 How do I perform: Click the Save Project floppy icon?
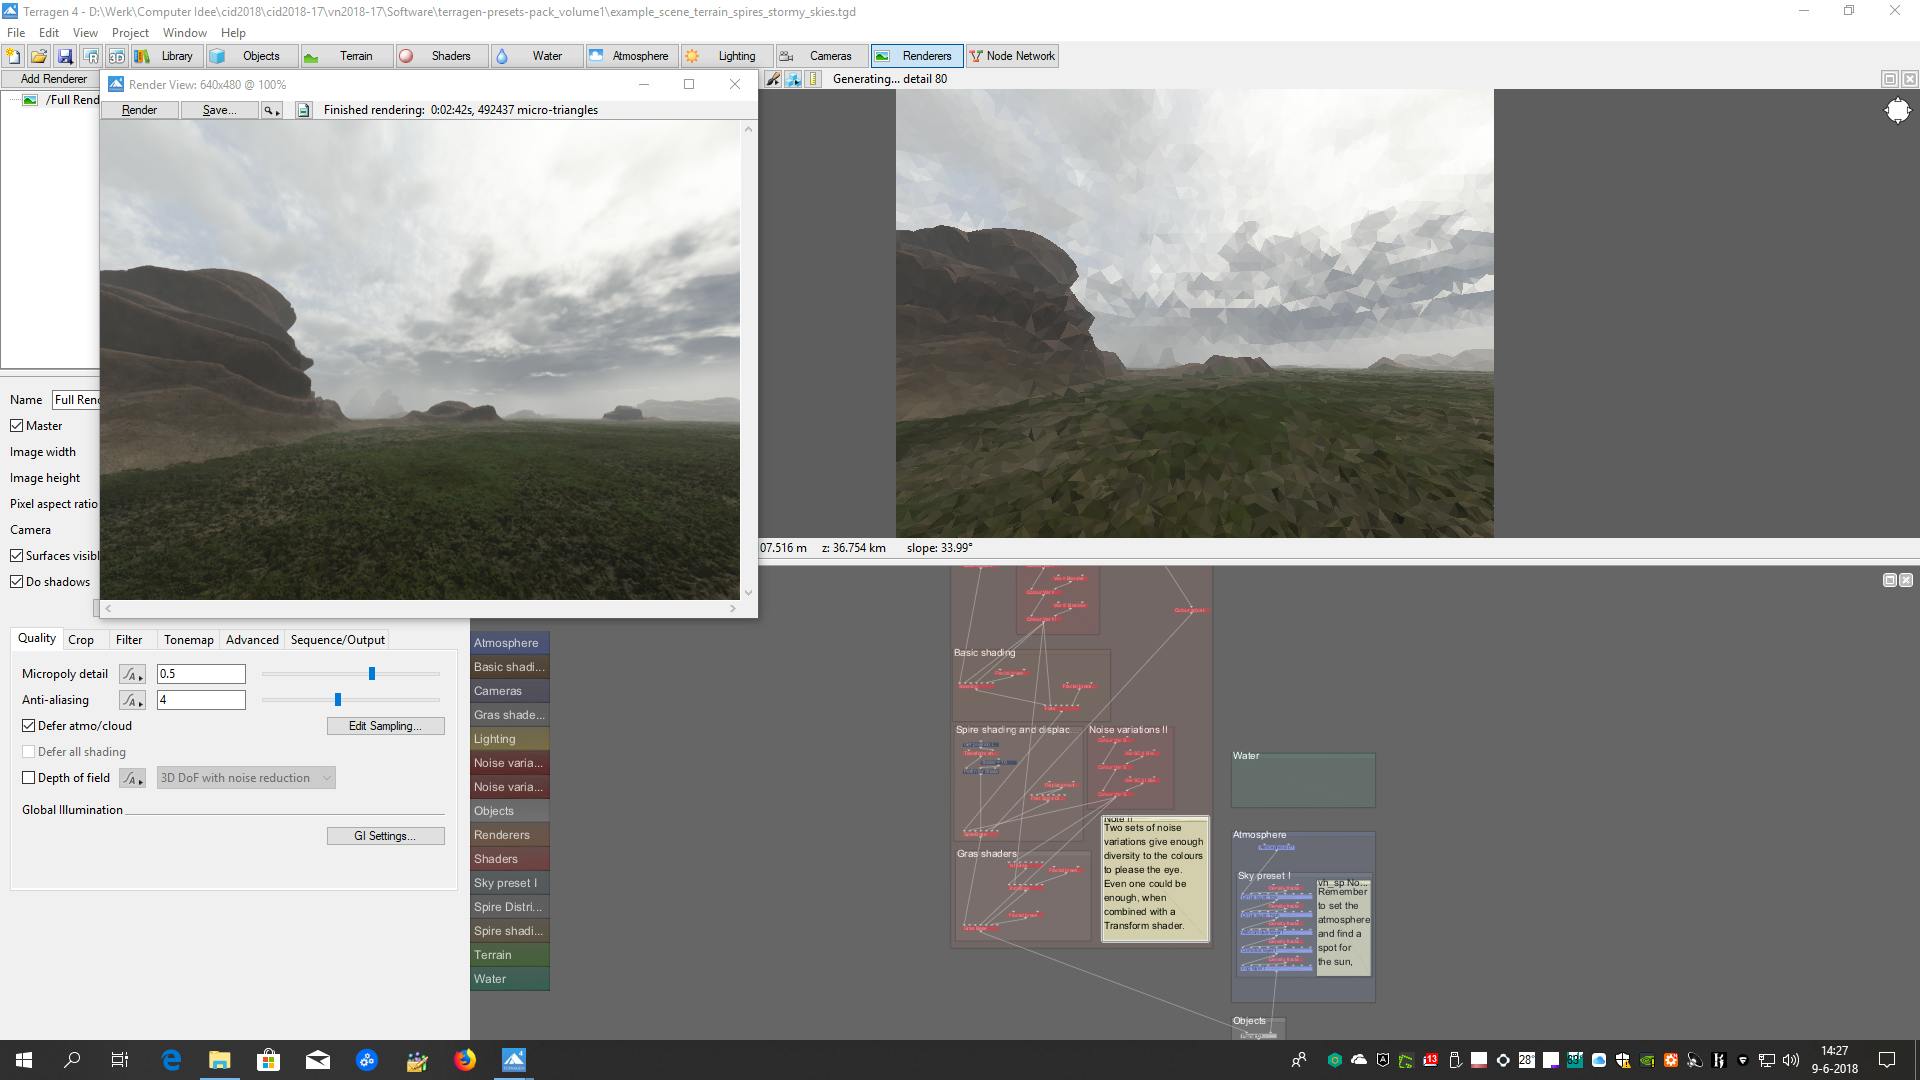[x=65, y=56]
